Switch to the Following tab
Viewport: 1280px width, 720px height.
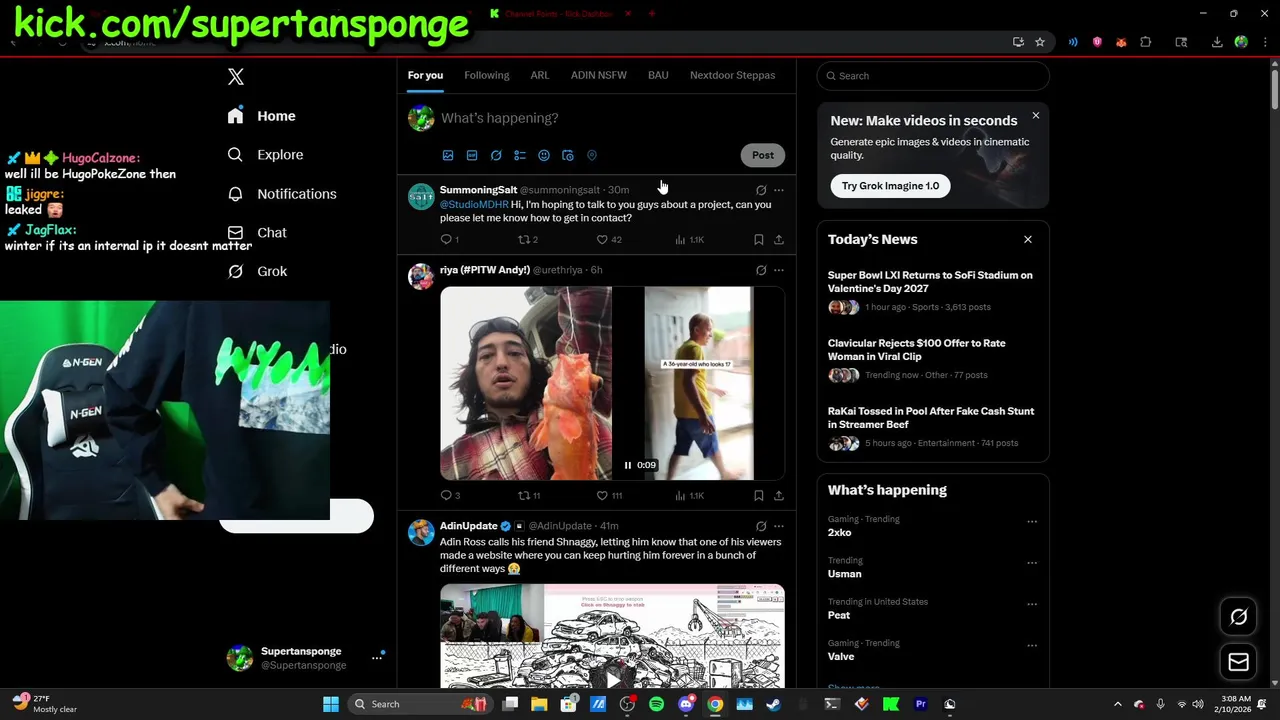pos(487,75)
